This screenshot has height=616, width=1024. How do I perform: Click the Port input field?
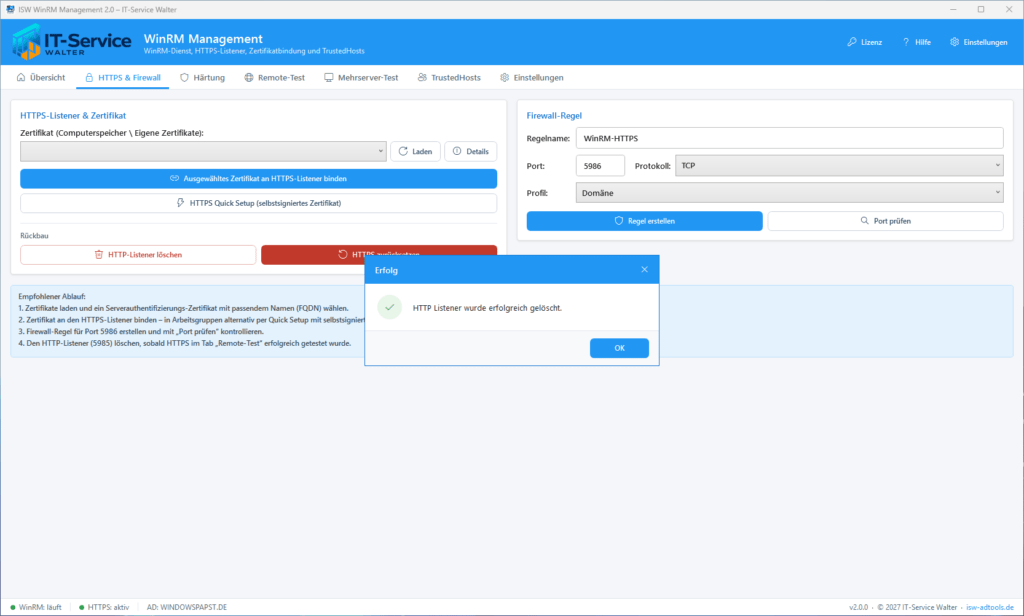point(600,166)
